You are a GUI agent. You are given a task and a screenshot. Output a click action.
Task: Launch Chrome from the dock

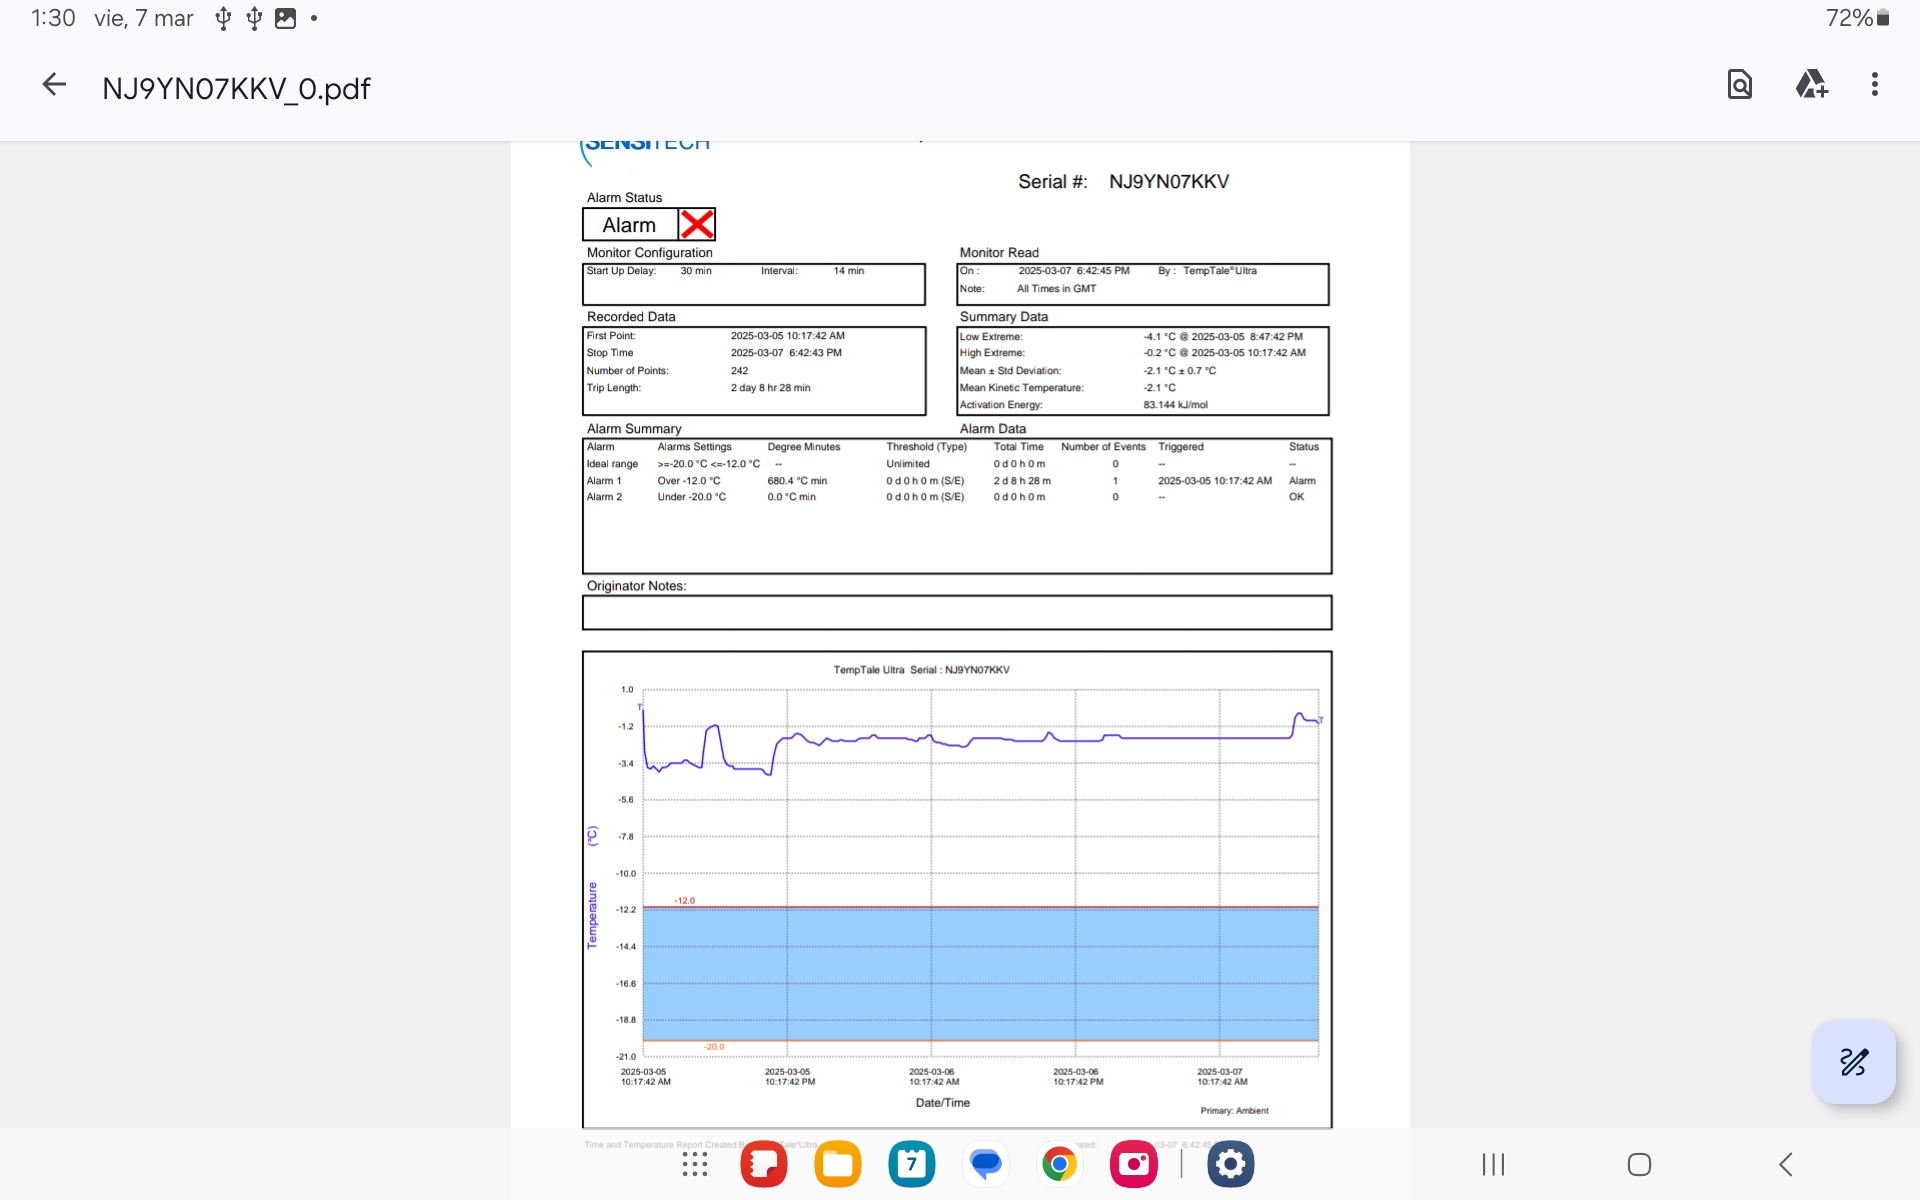pos(1060,1164)
